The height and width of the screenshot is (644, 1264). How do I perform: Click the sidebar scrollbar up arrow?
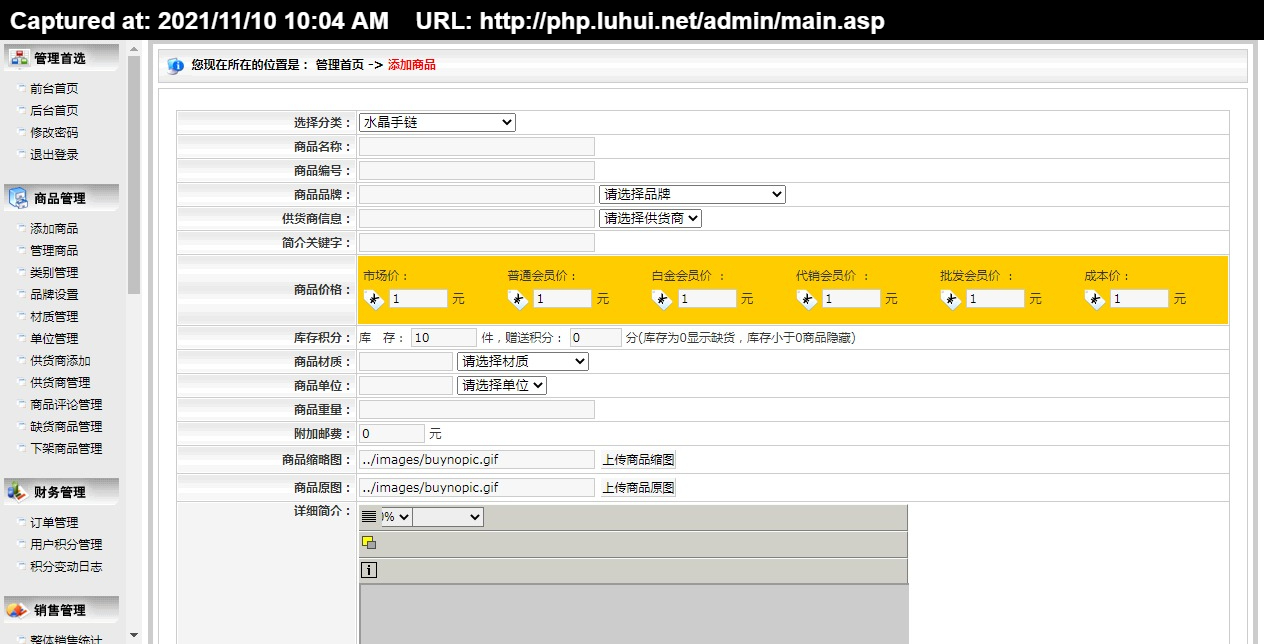pyautogui.click(x=134, y=49)
